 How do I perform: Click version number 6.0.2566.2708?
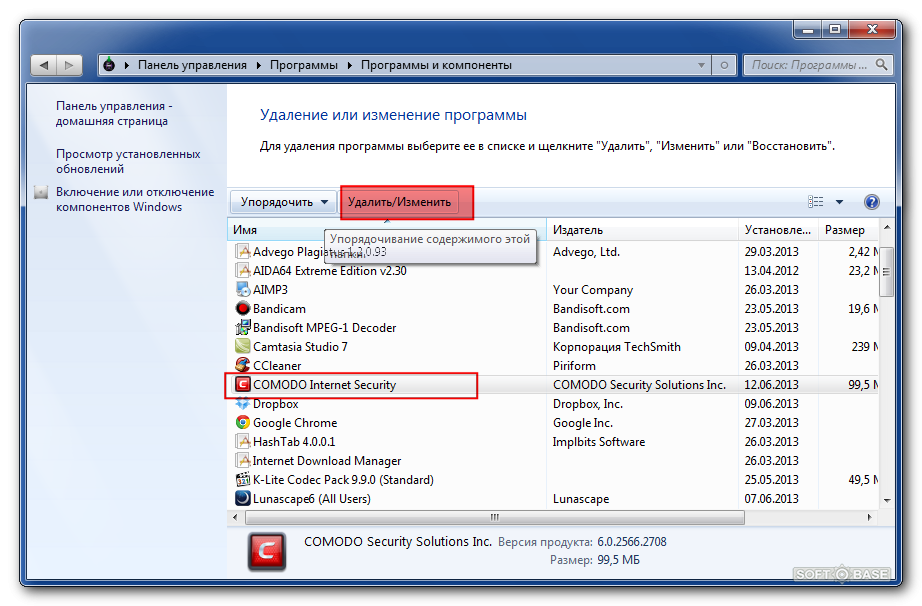coord(632,541)
